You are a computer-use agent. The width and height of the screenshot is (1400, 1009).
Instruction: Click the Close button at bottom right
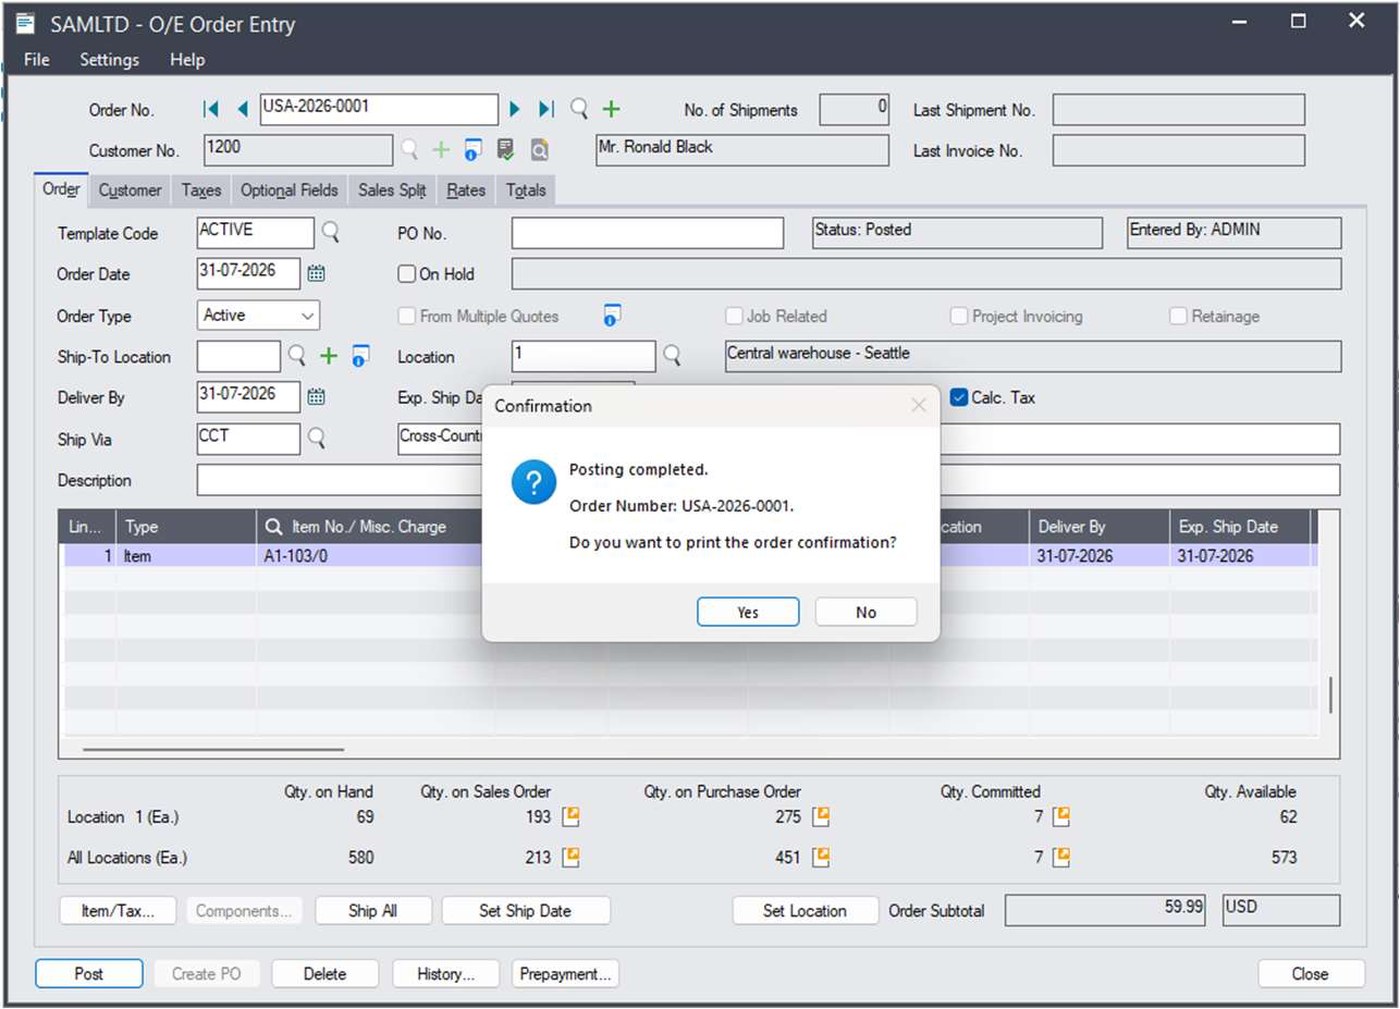click(1310, 974)
